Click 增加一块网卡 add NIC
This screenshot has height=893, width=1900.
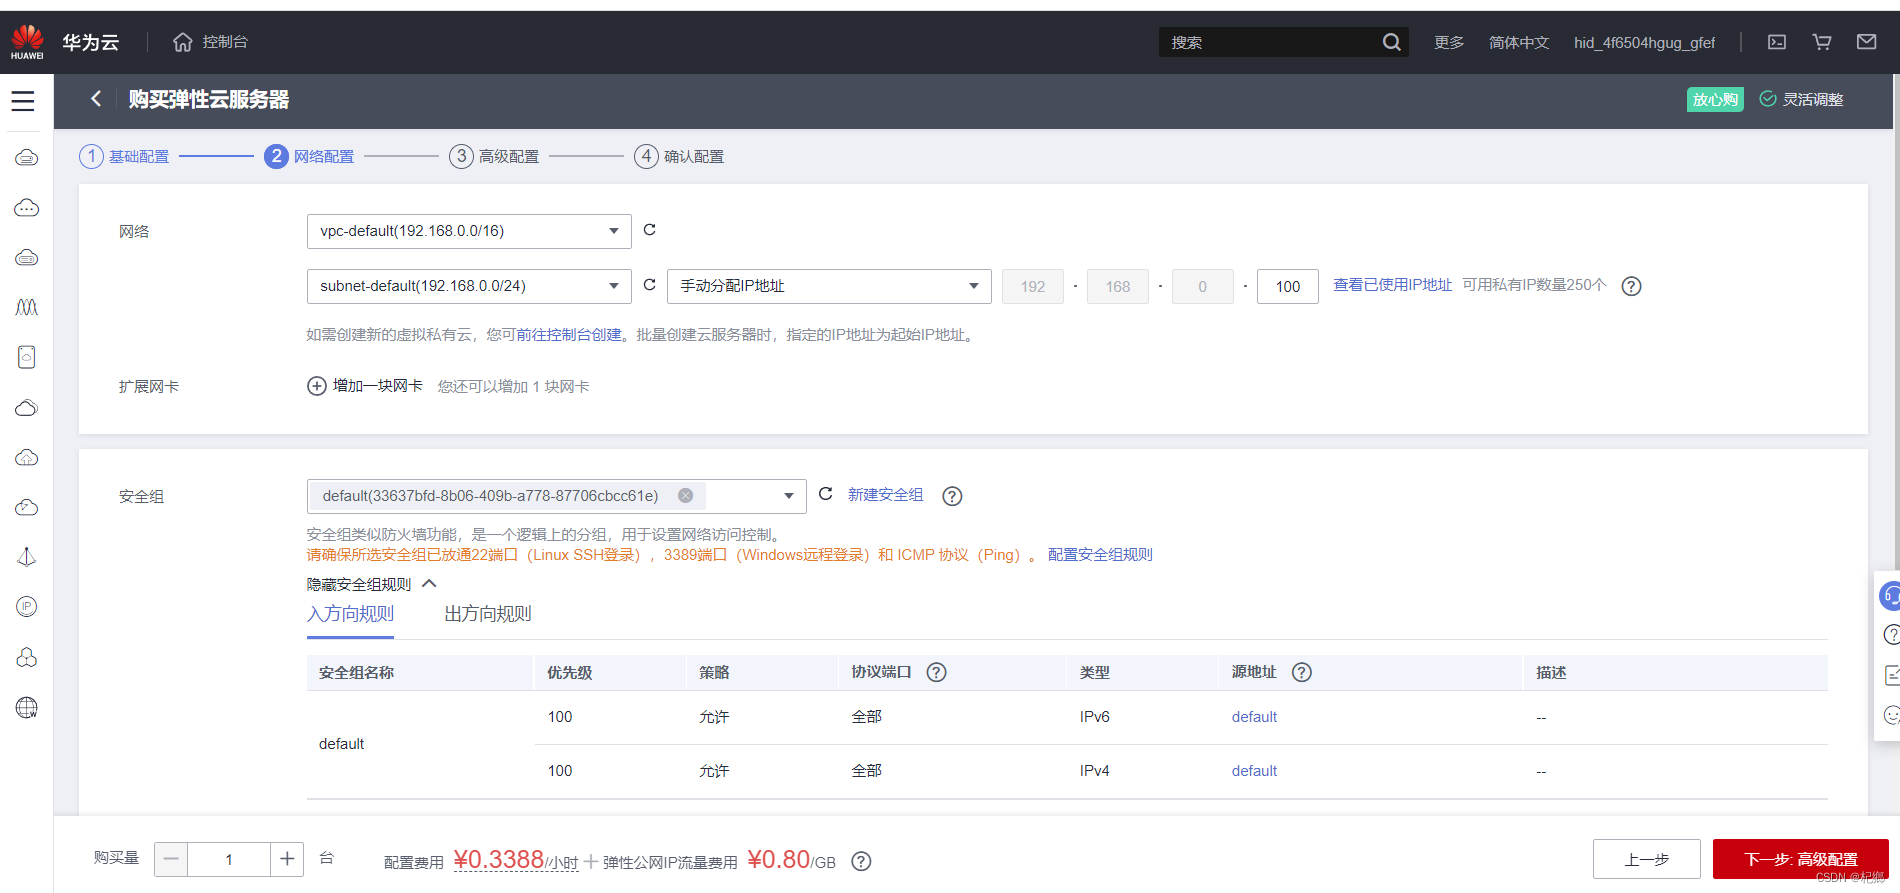coord(365,386)
